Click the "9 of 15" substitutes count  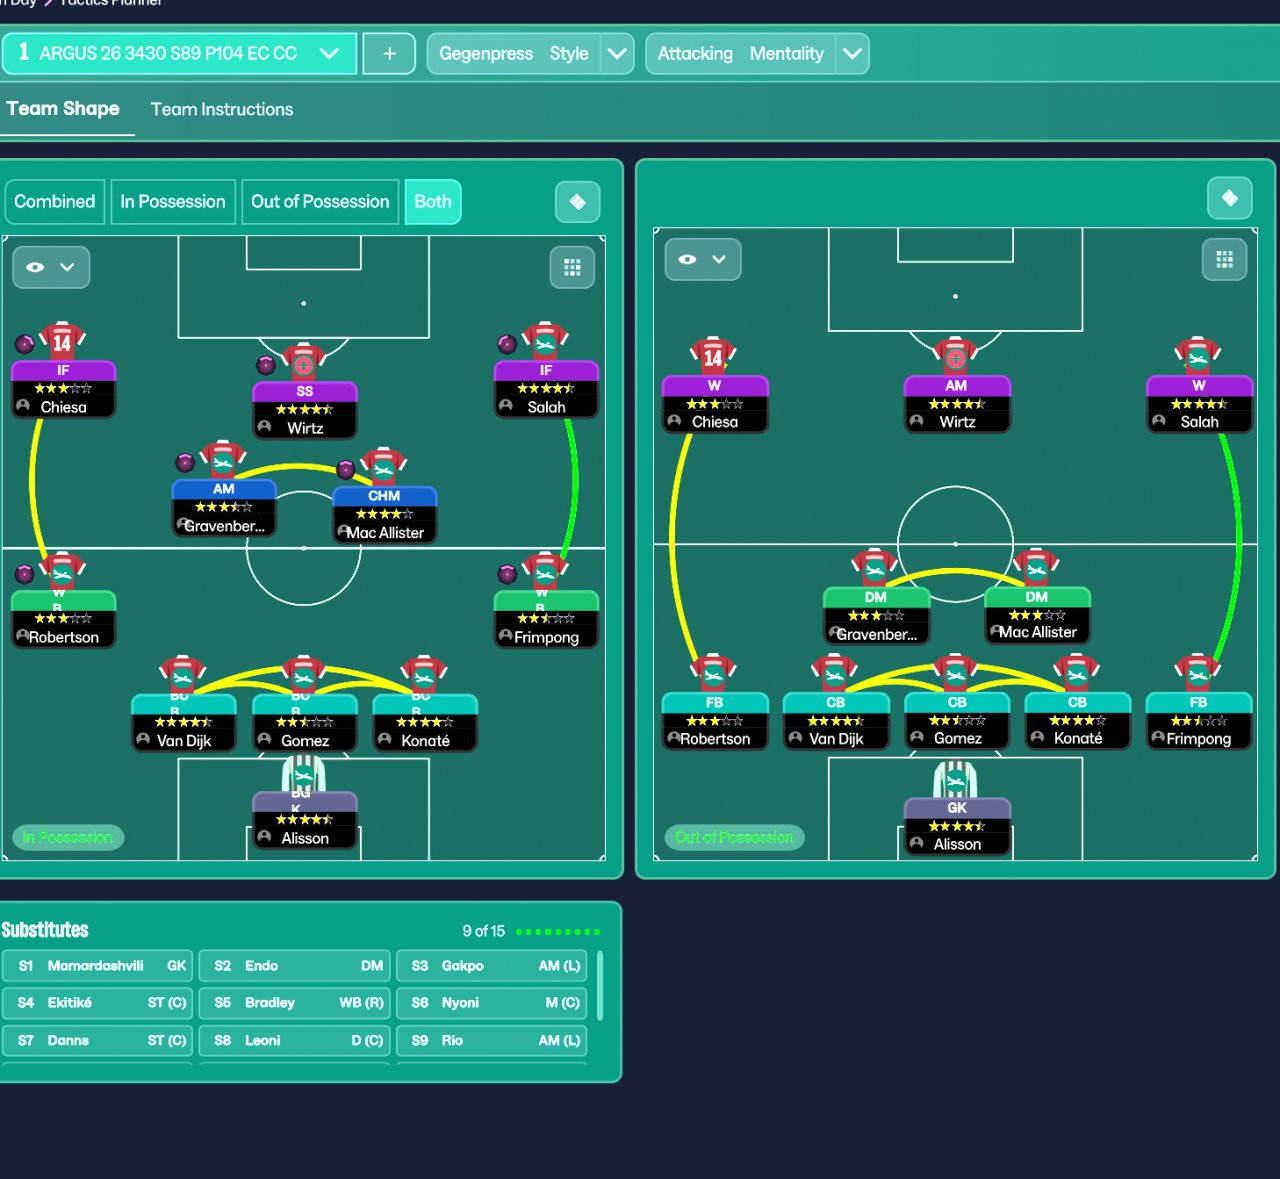coord(483,931)
